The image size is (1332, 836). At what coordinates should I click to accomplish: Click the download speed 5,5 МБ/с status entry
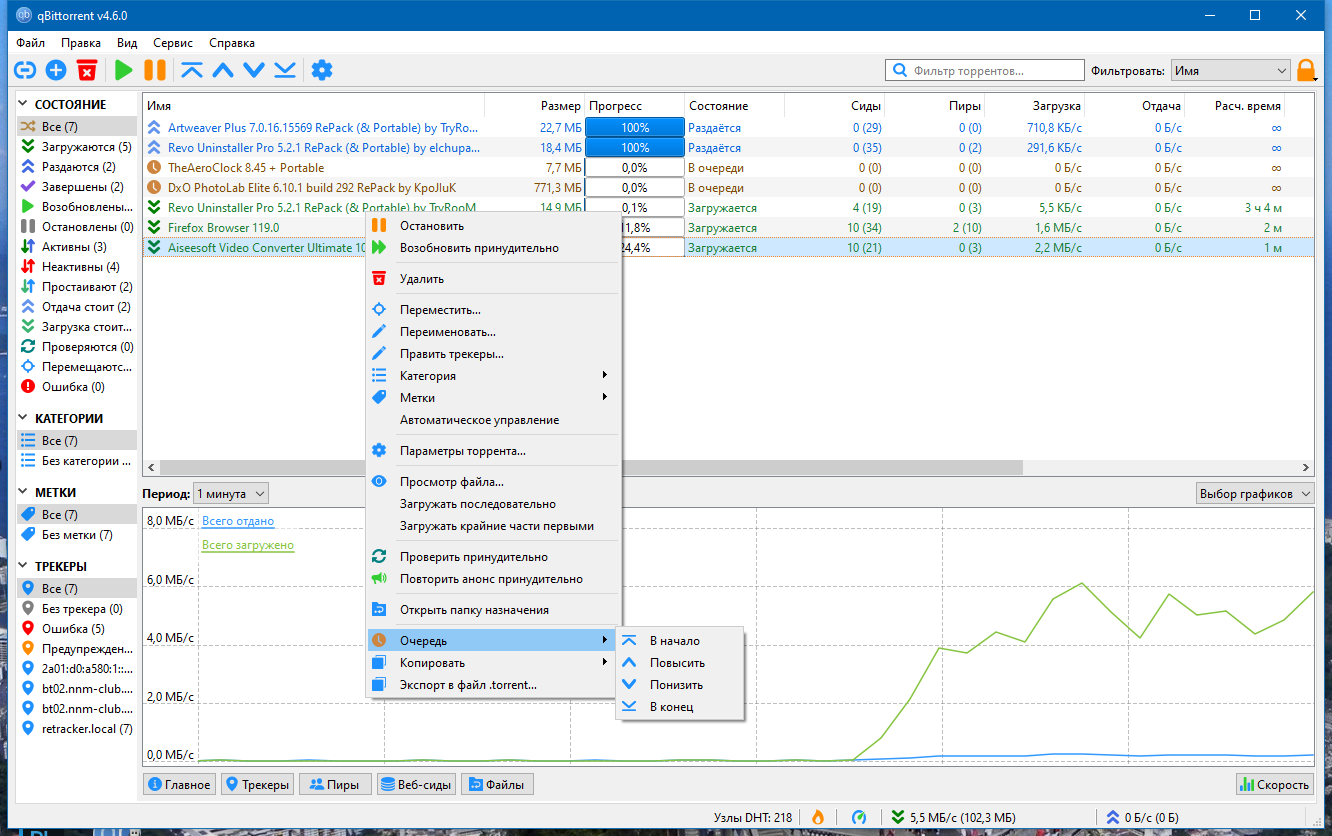(954, 816)
